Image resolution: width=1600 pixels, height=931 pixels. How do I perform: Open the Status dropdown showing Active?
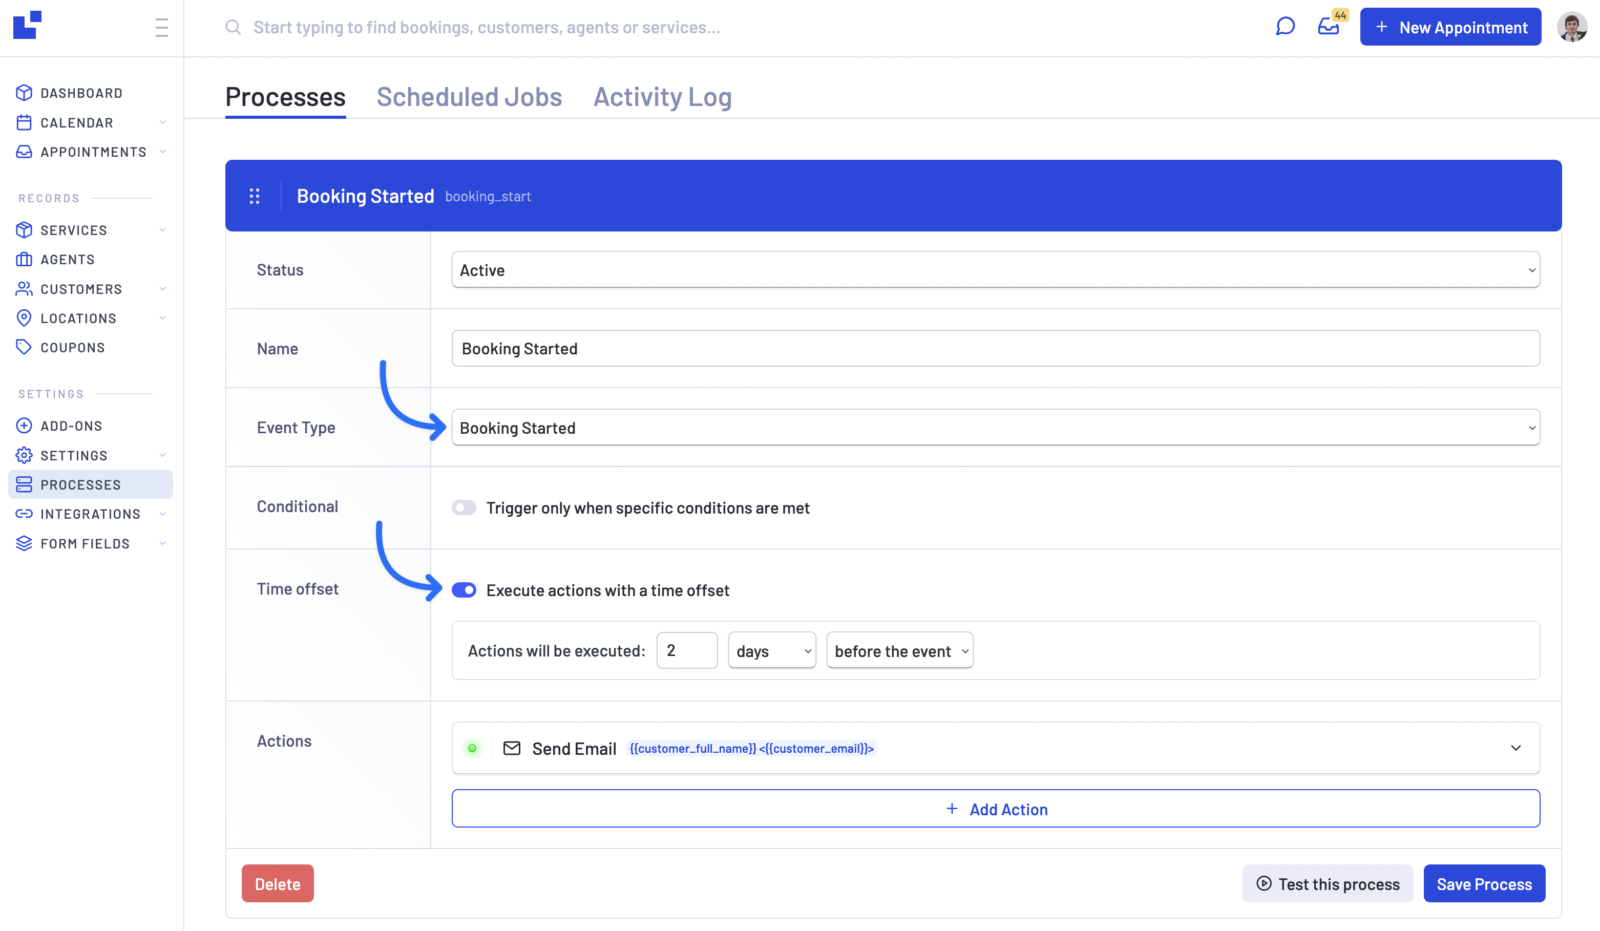(995, 269)
